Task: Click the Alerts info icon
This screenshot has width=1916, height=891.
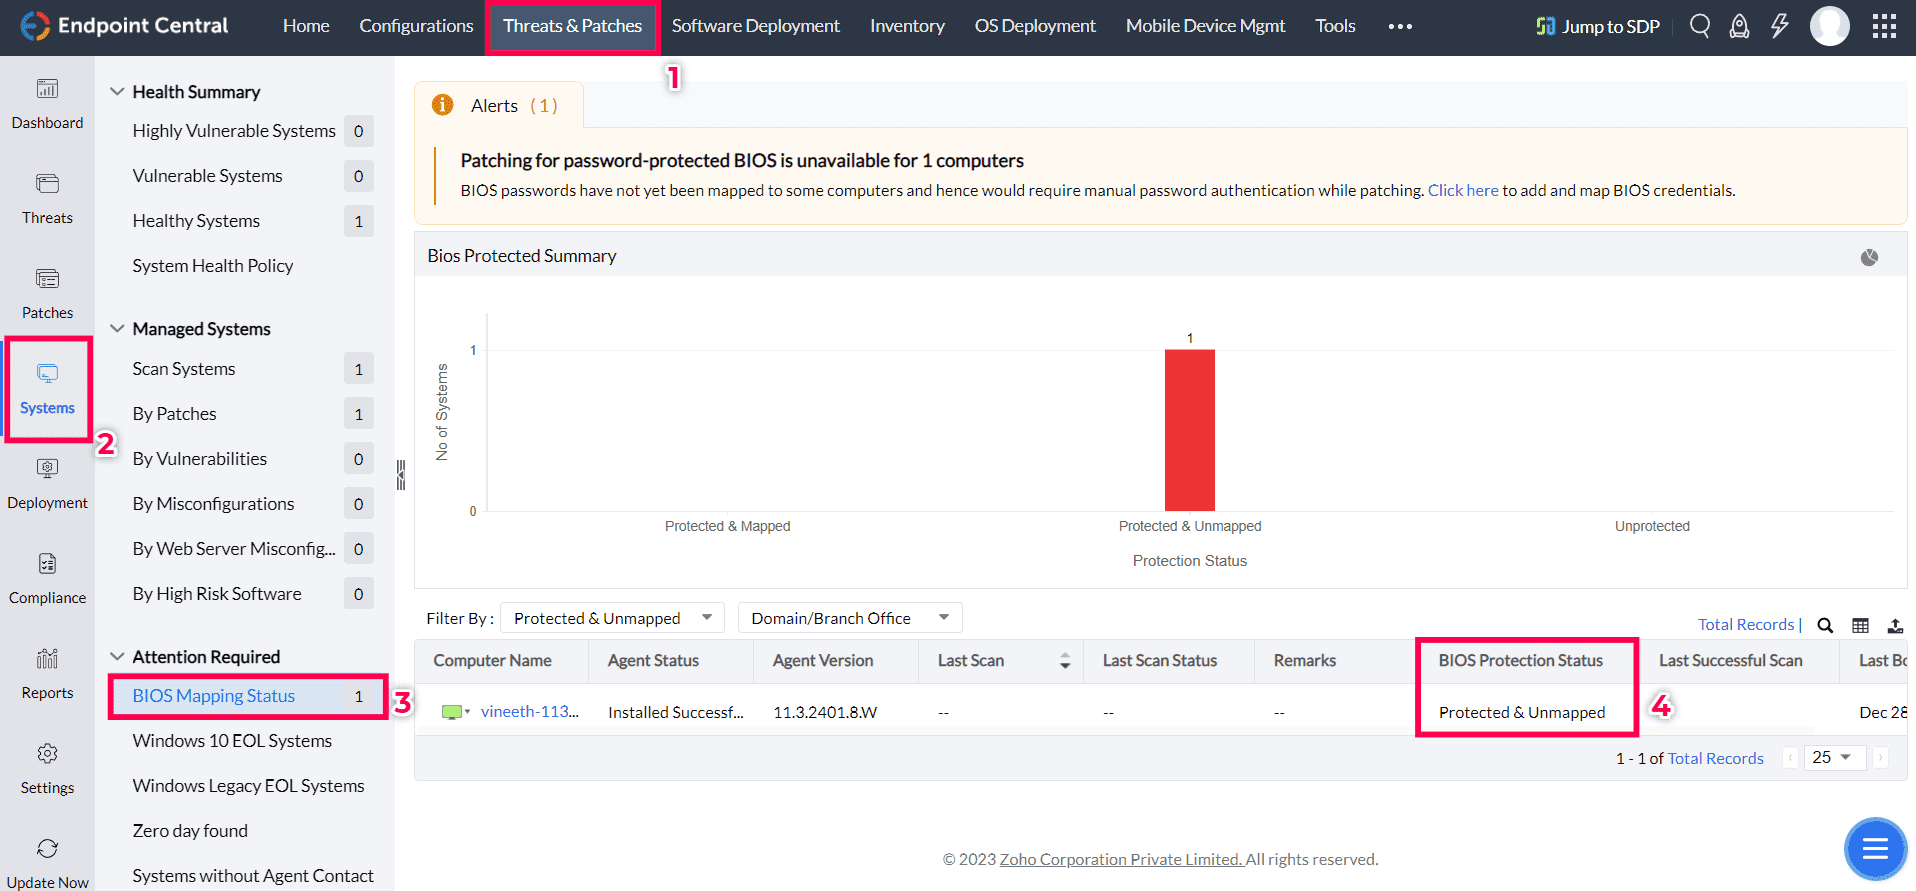Action: (442, 105)
